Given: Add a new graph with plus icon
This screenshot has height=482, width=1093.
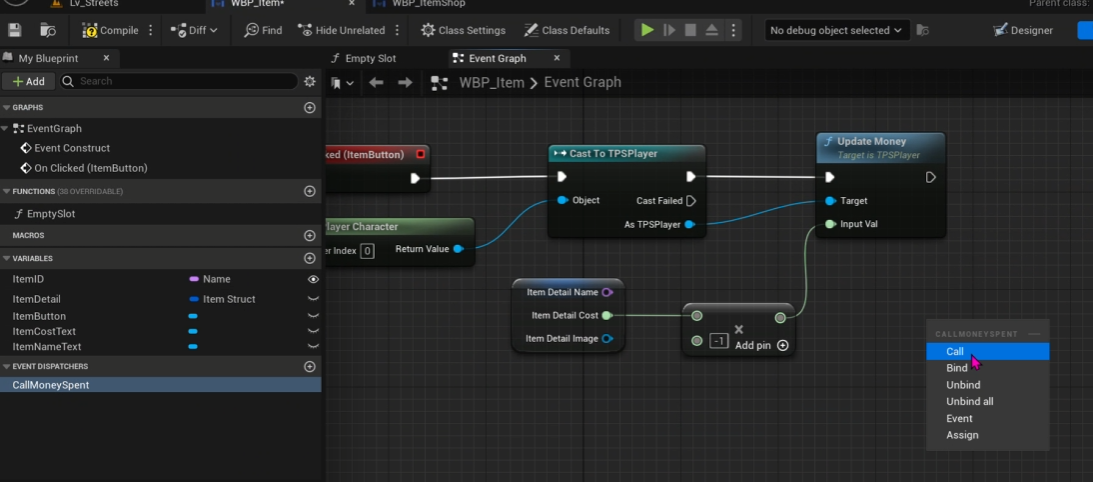Looking at the screenshot, I should point(310,107).
